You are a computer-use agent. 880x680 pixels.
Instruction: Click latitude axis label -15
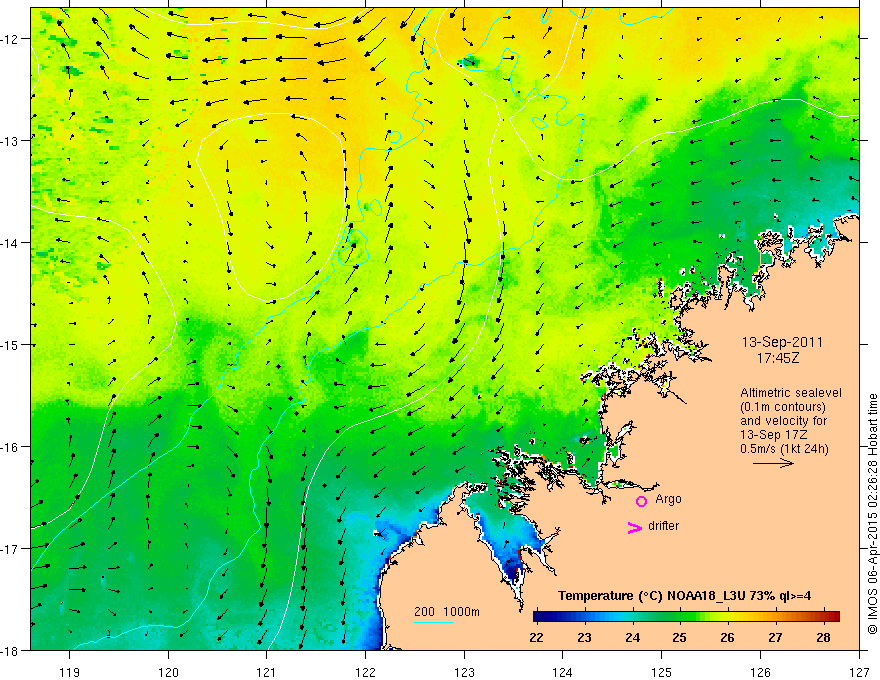coord(11,345)
